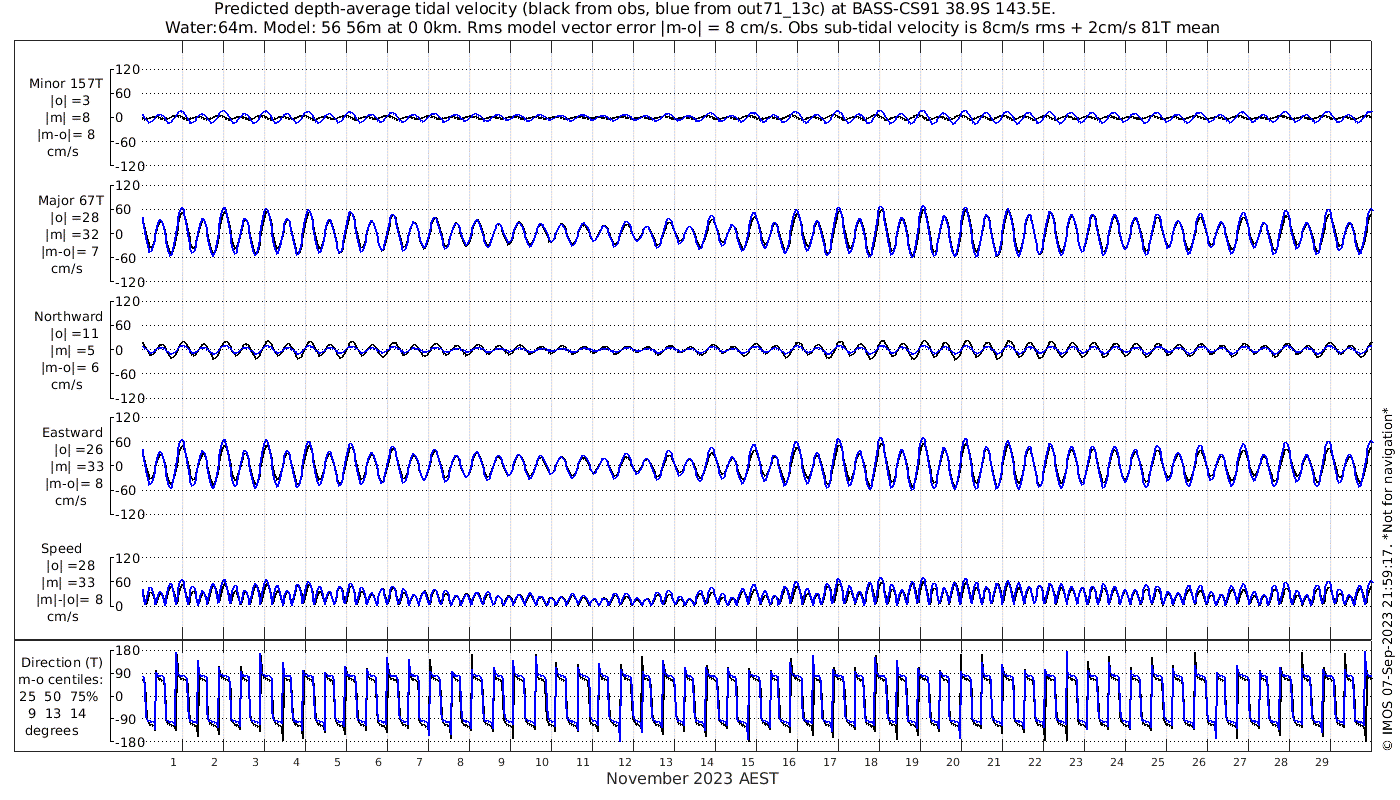Click day 29 tick on time axis
Screen dimensions: 1400x800
pyautogui.click(x=1322, y=762)
